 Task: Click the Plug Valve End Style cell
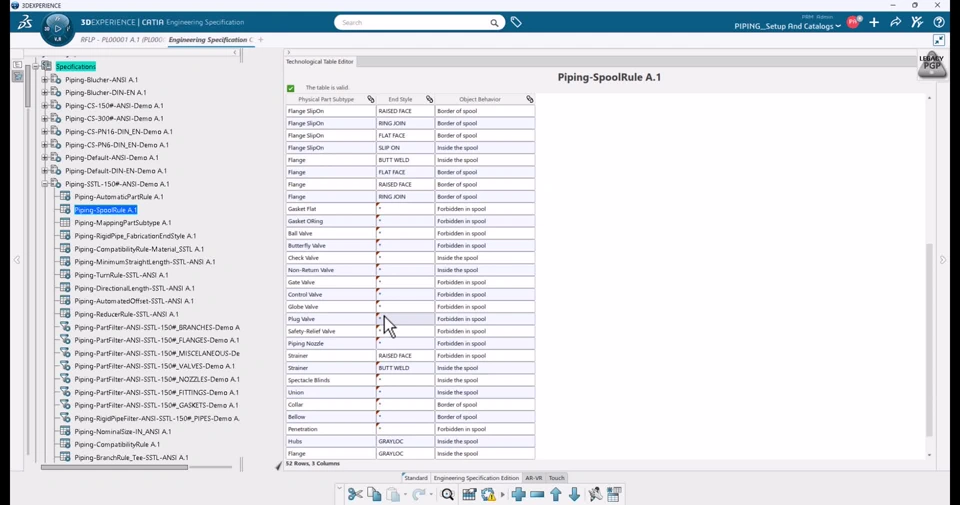(405, 319)
